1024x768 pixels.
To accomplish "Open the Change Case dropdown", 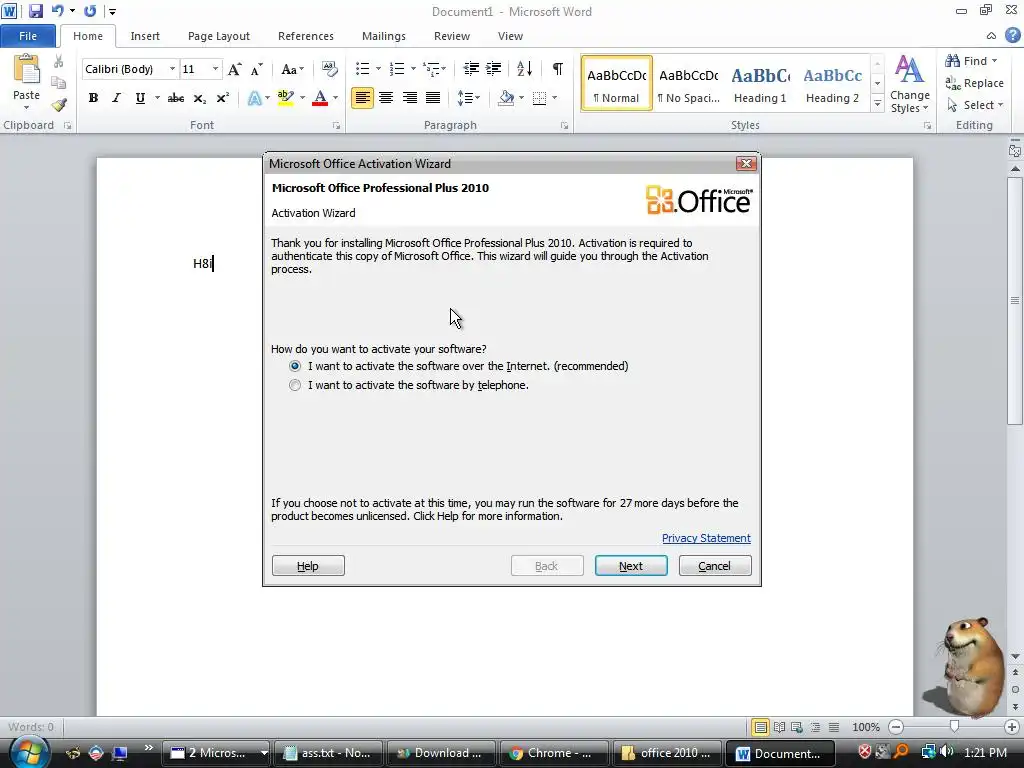I will pyautogui.click(x=292, y=69).
